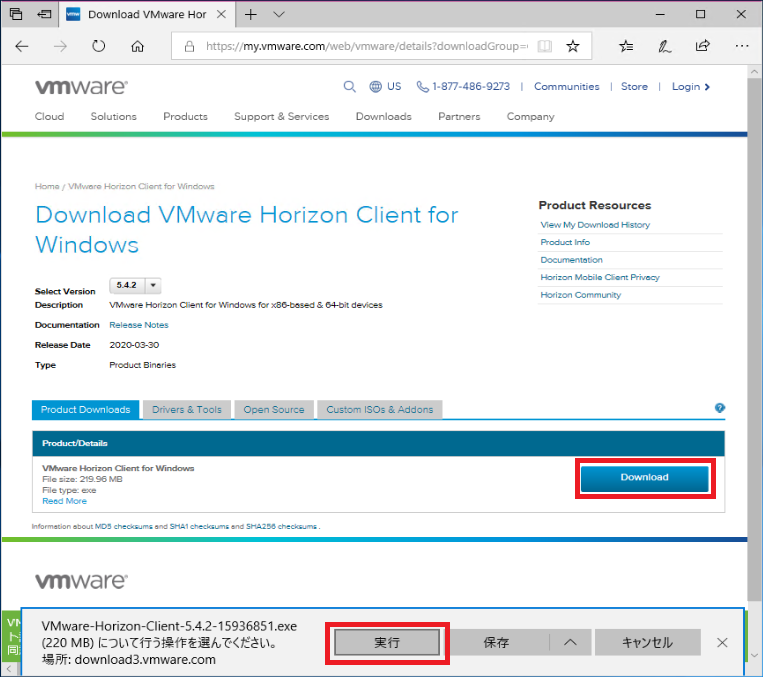The image size is (763, 677).
Task: Click the VMware site search magnifier icon
Action: pyautogui.click(x=349, y=87)
